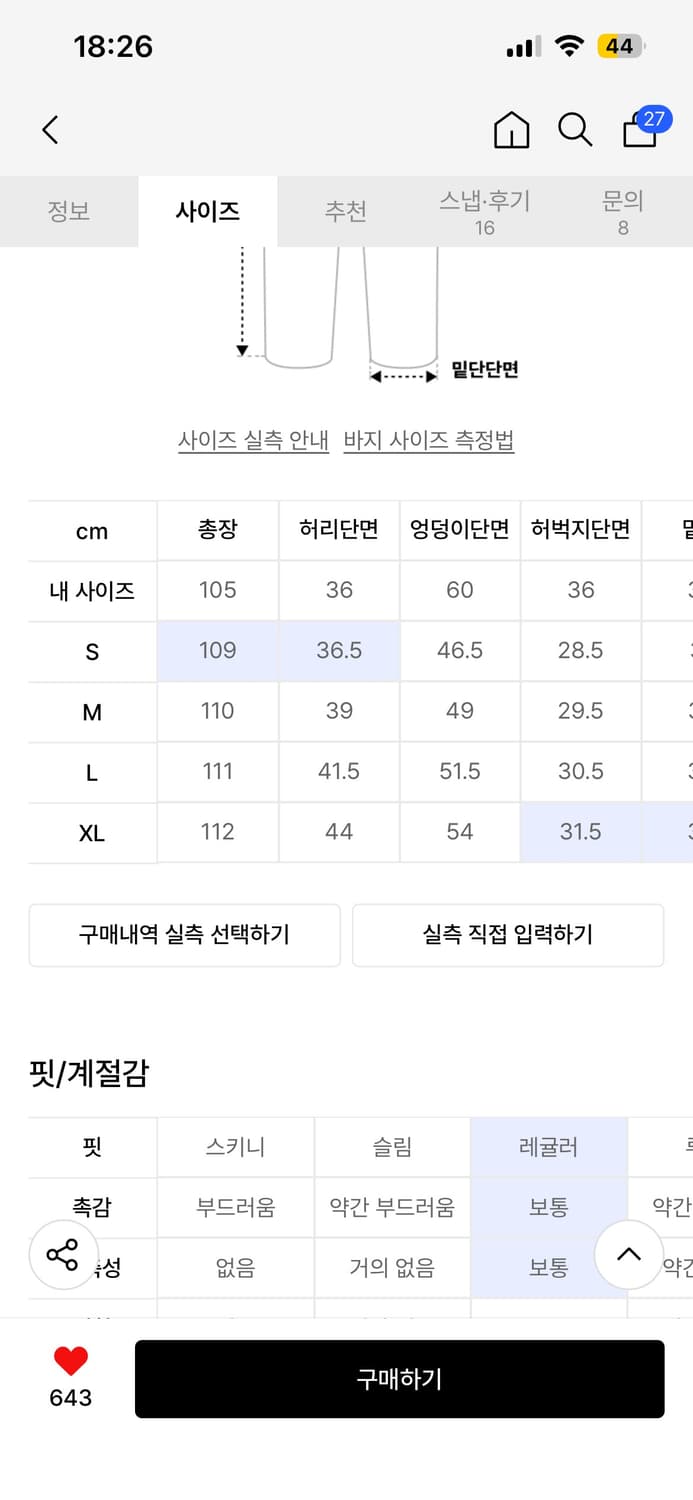
Task: Tap the heart icon to like the product
Action: 69,1360
